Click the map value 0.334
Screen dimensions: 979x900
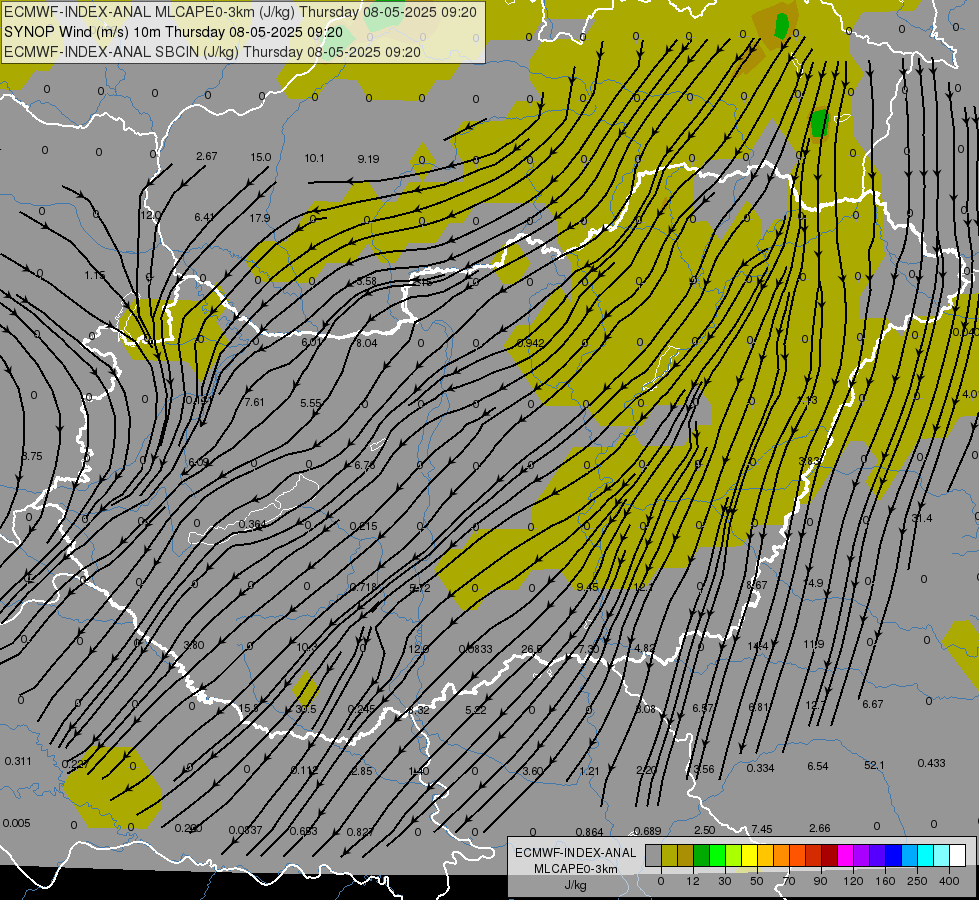(x=760, y=768)
